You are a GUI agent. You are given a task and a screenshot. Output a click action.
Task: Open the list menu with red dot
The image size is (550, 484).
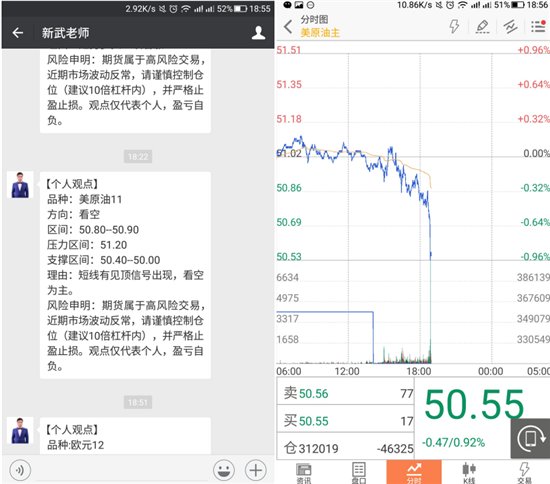[538, 26]
